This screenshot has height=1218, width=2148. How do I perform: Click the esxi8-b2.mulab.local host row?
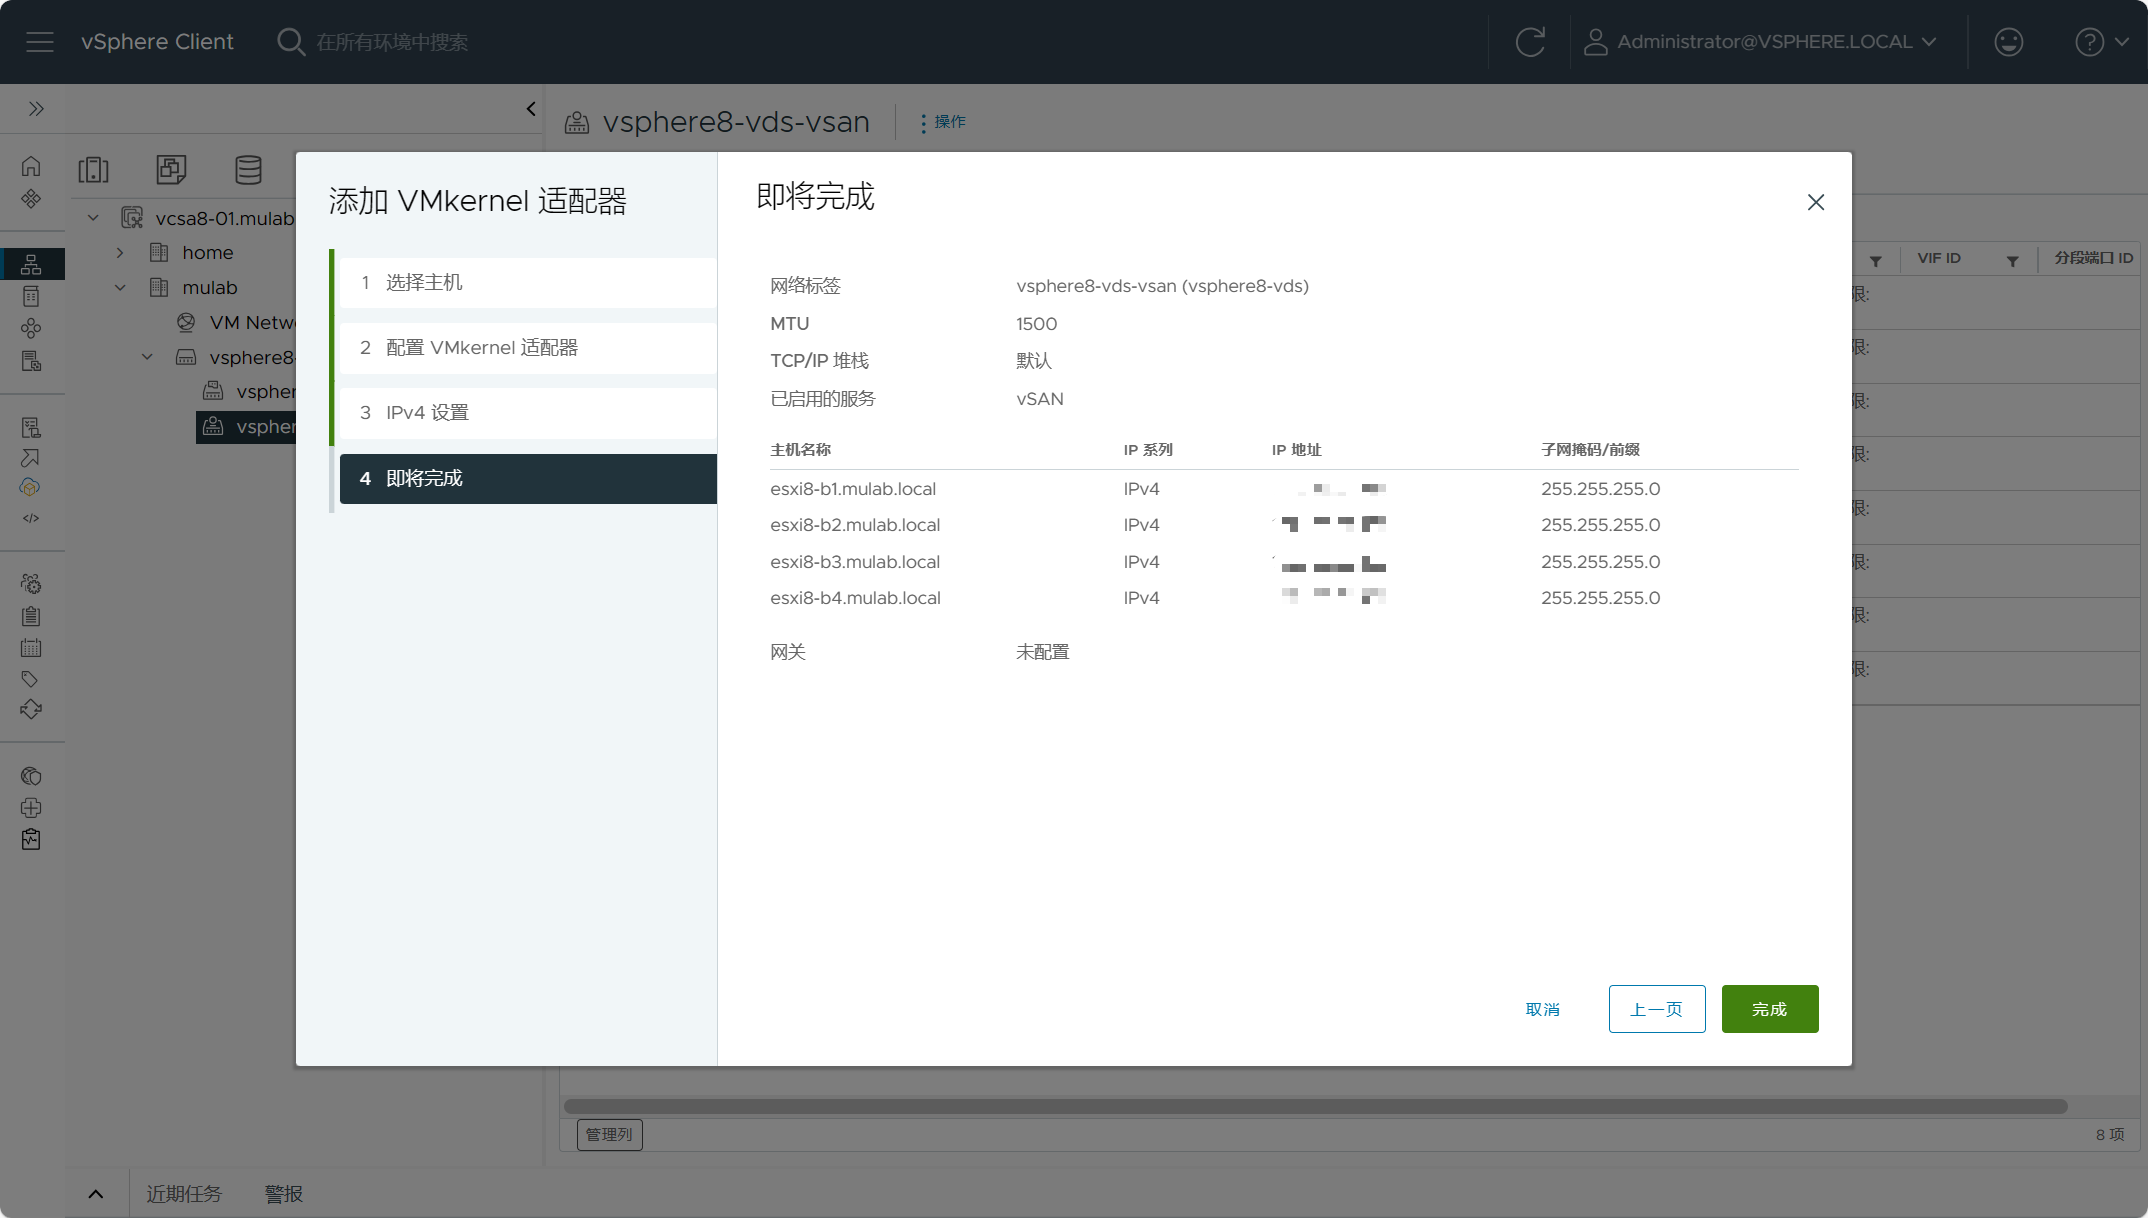[x=1284, y=525]
